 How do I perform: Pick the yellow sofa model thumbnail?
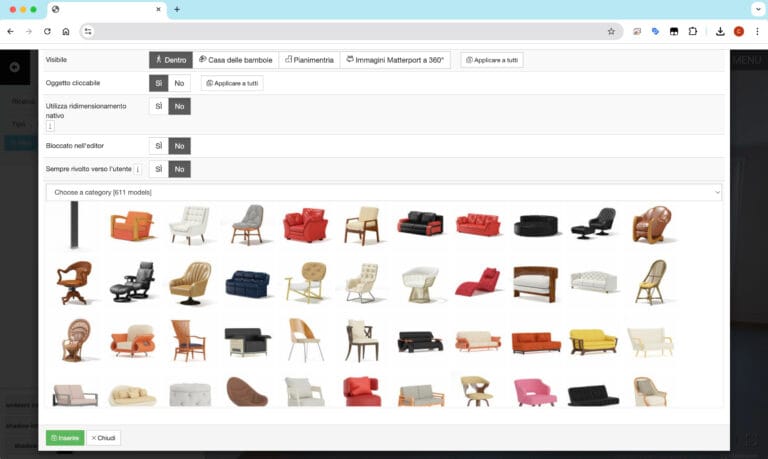[x=593, y=341]
